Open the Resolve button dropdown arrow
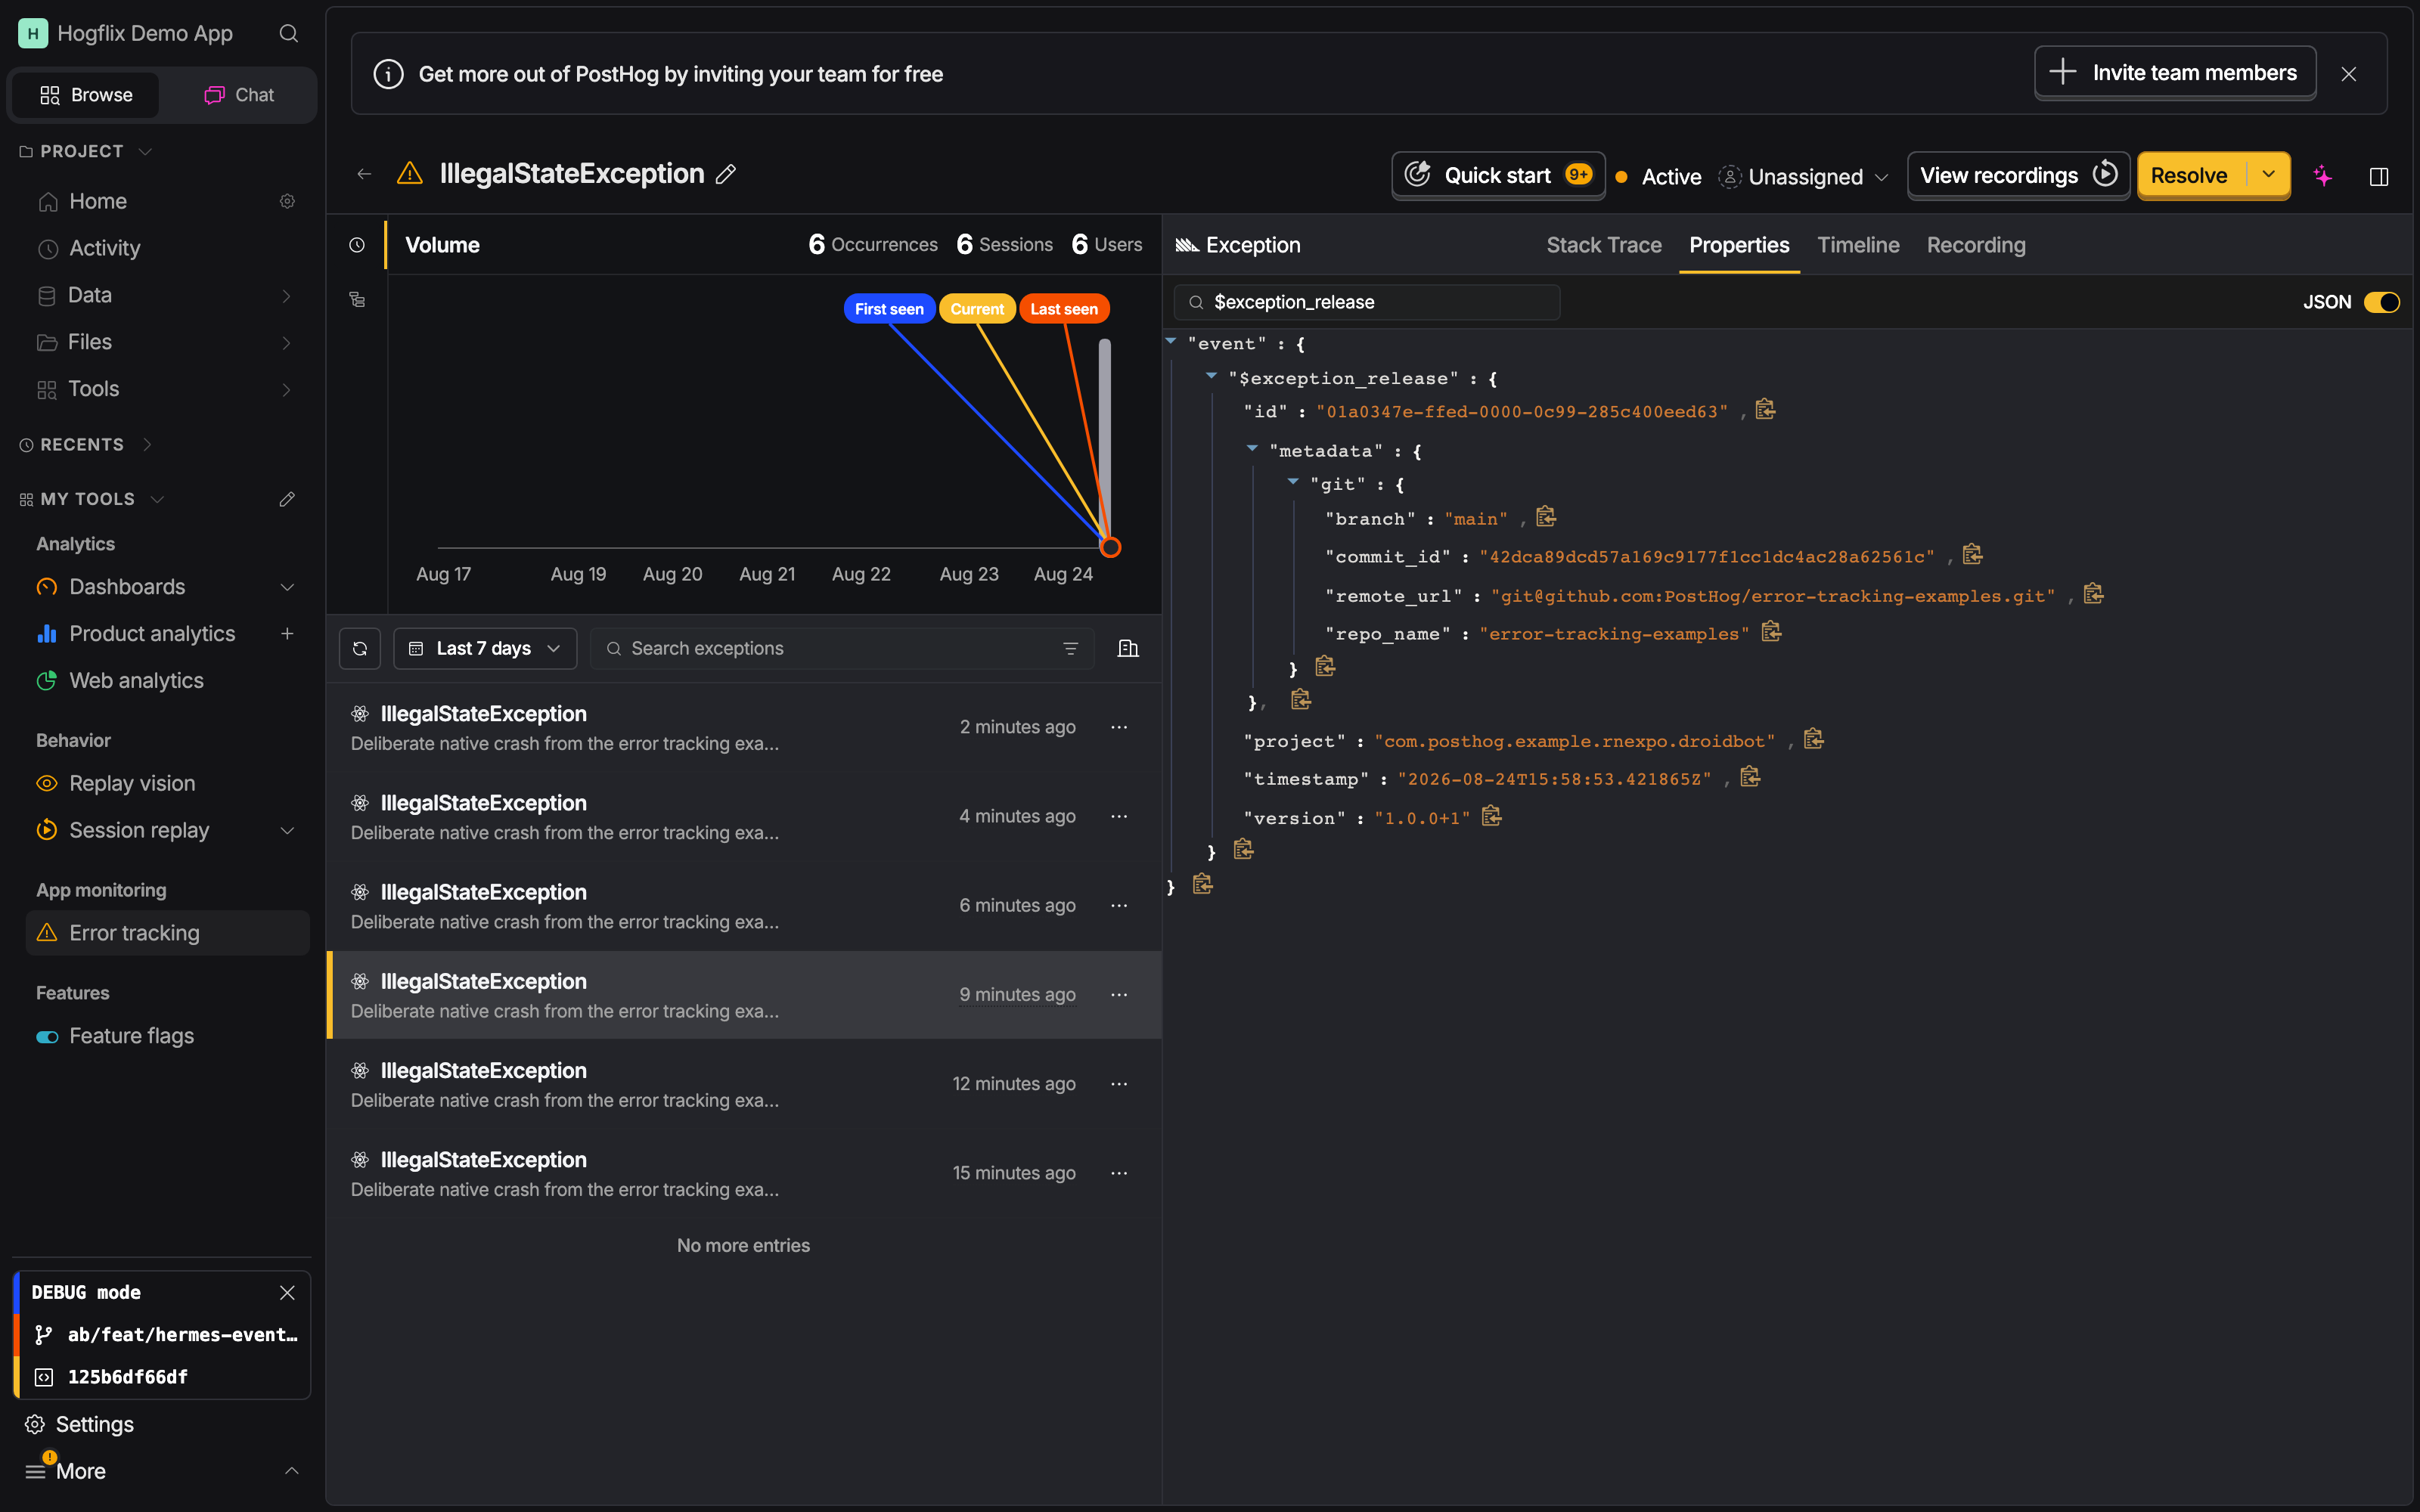Viewport: 2420px width, 1512px height. (2268, 175)
